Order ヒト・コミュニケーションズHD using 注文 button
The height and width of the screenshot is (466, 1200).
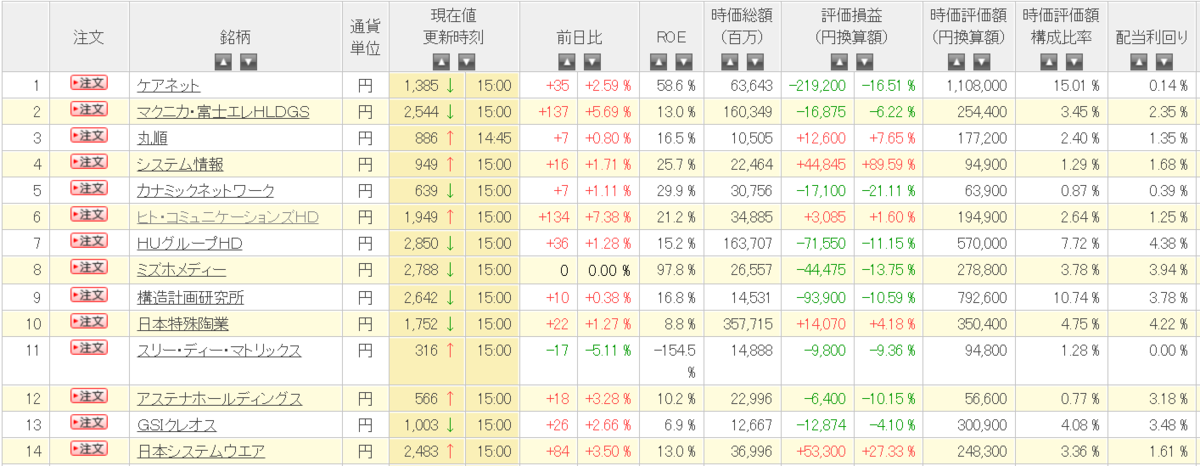[88, 214]
